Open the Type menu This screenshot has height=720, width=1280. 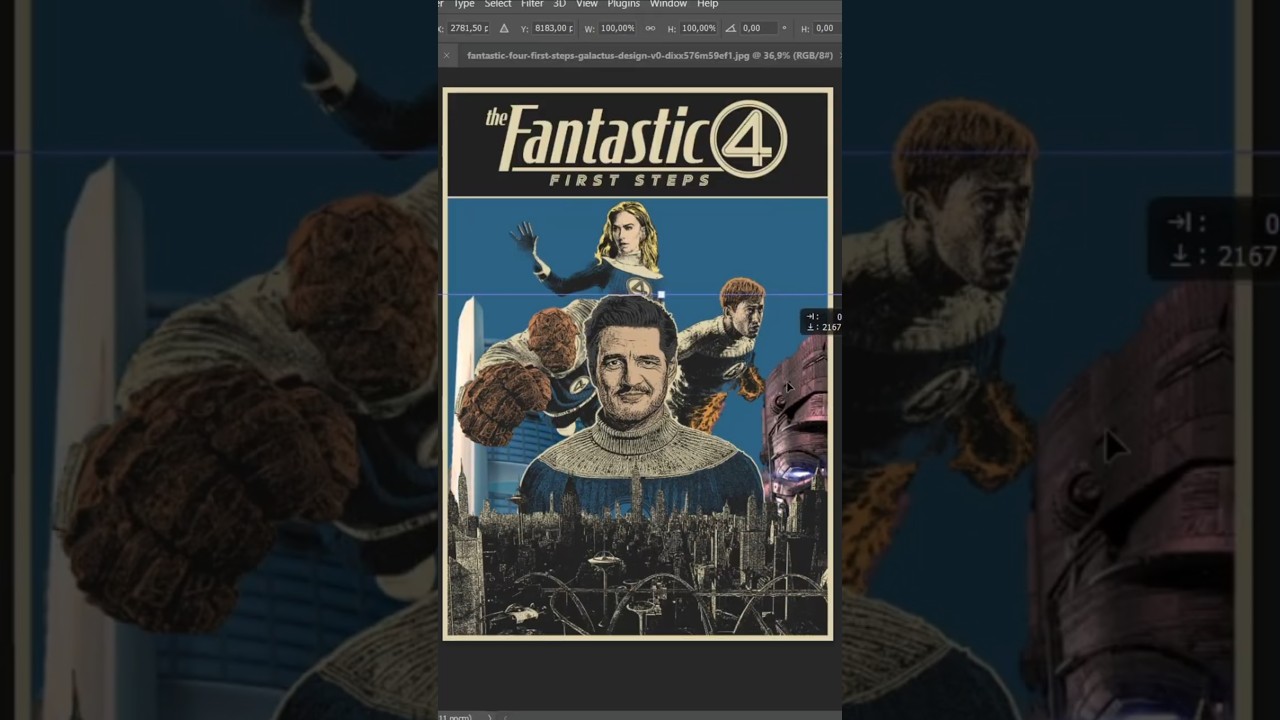click(464, 4)
